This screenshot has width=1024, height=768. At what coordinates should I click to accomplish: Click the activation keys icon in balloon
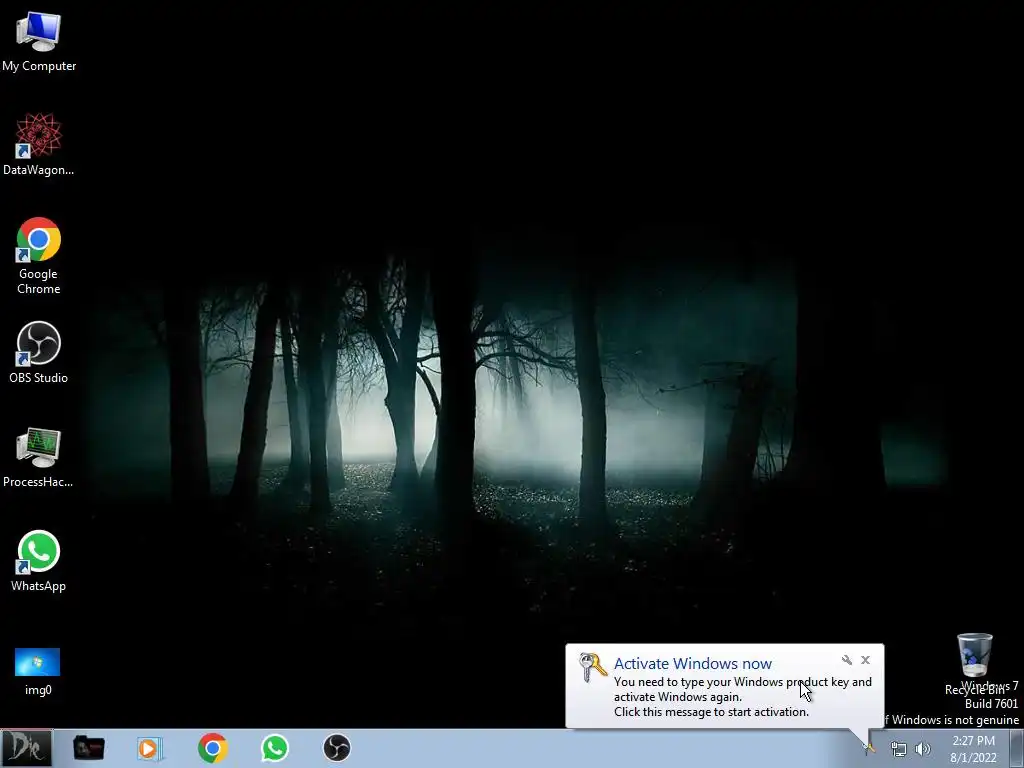(593, 668)
